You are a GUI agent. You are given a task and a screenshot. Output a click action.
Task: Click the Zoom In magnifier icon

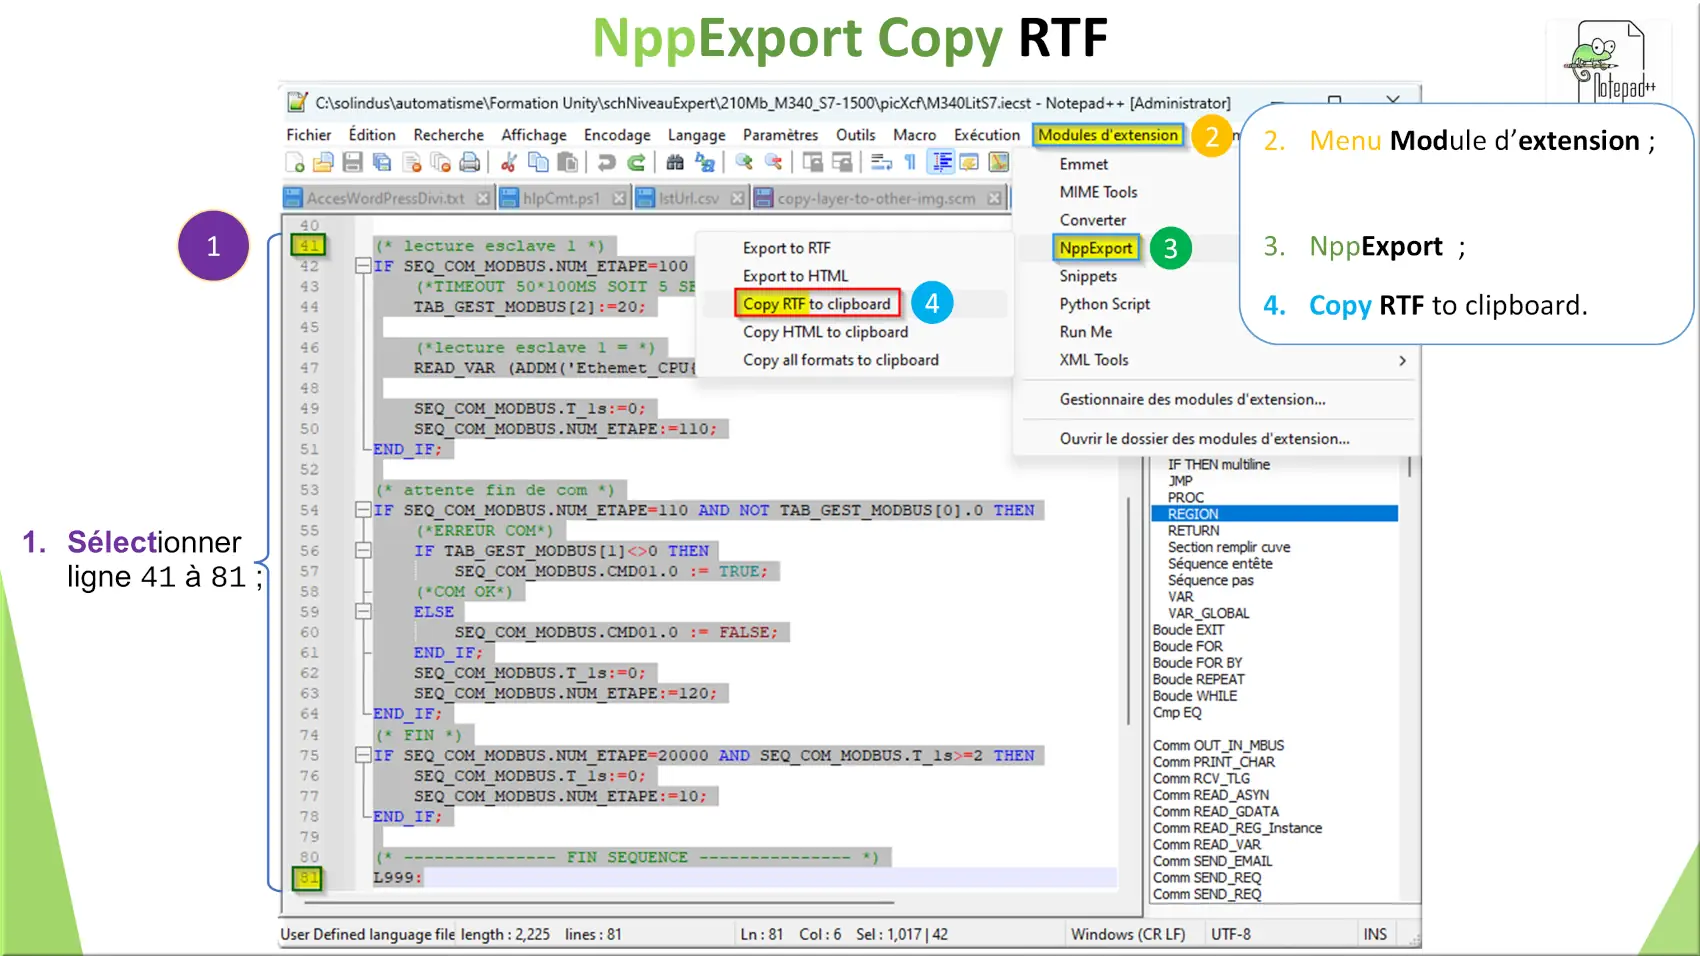pos(744,162)
